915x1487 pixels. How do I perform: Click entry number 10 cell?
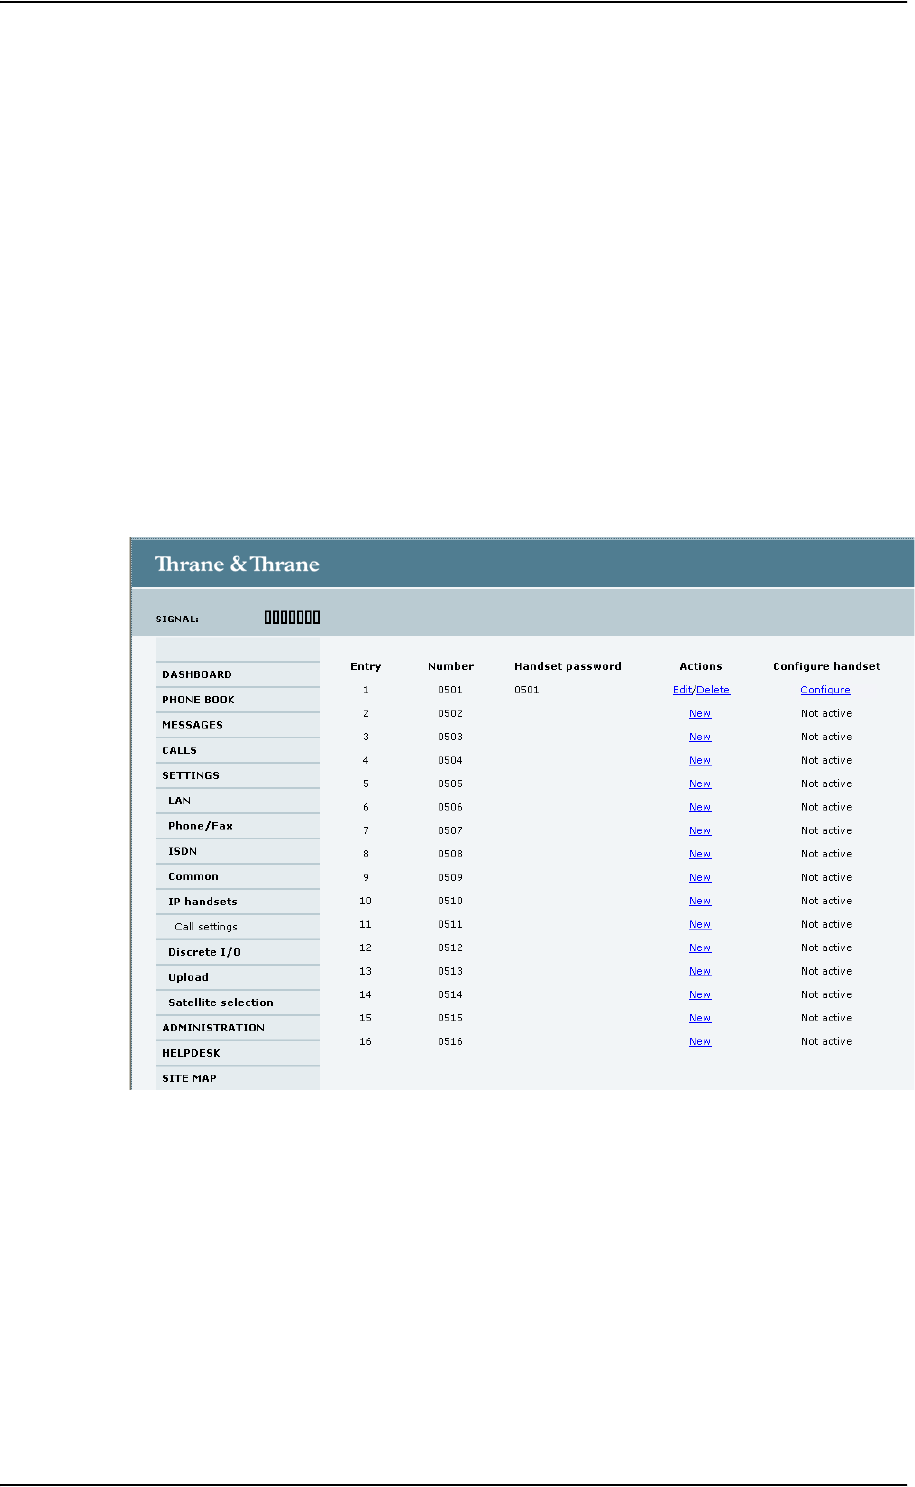coord(366,901)
